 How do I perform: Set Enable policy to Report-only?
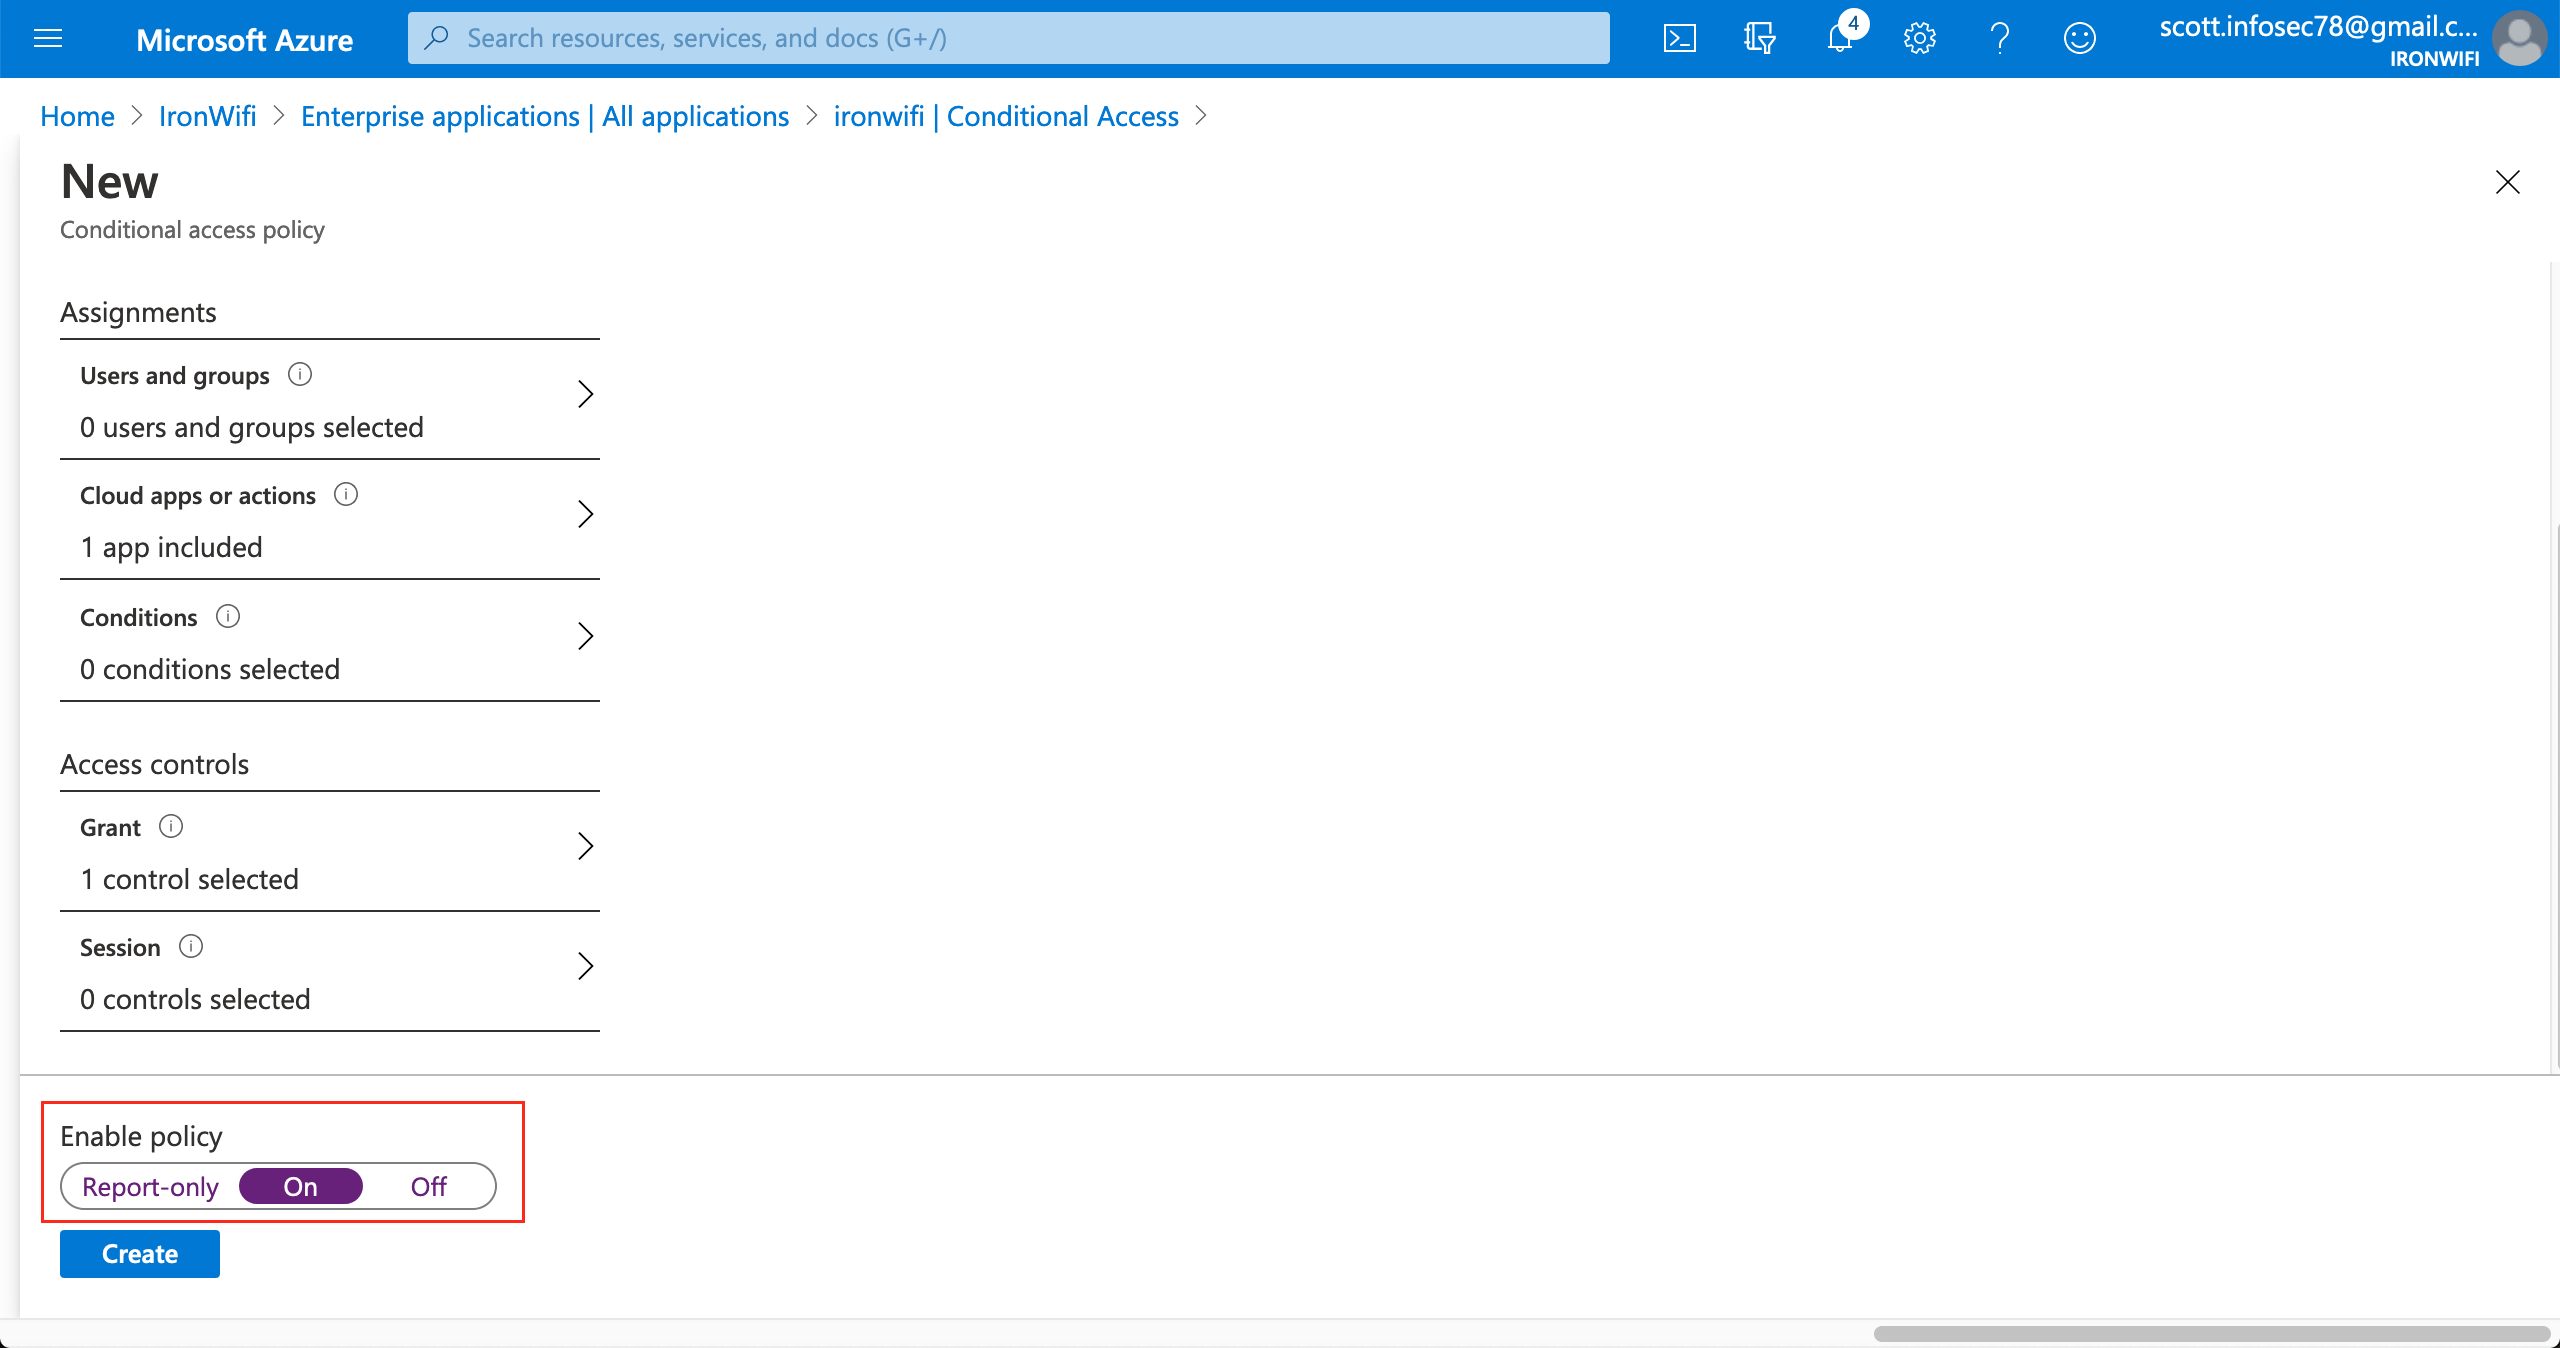point(150,1187)
